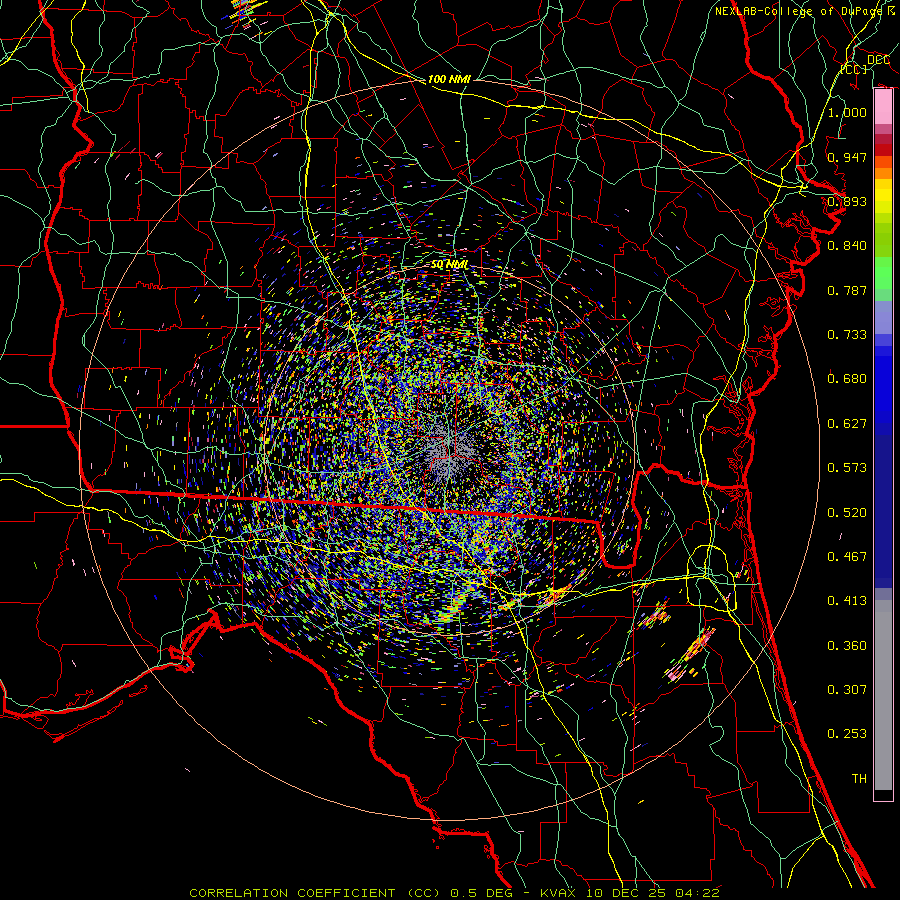Pick the bright green band on the color bar
The image size is (900, 900).
(x=883, y=273)
